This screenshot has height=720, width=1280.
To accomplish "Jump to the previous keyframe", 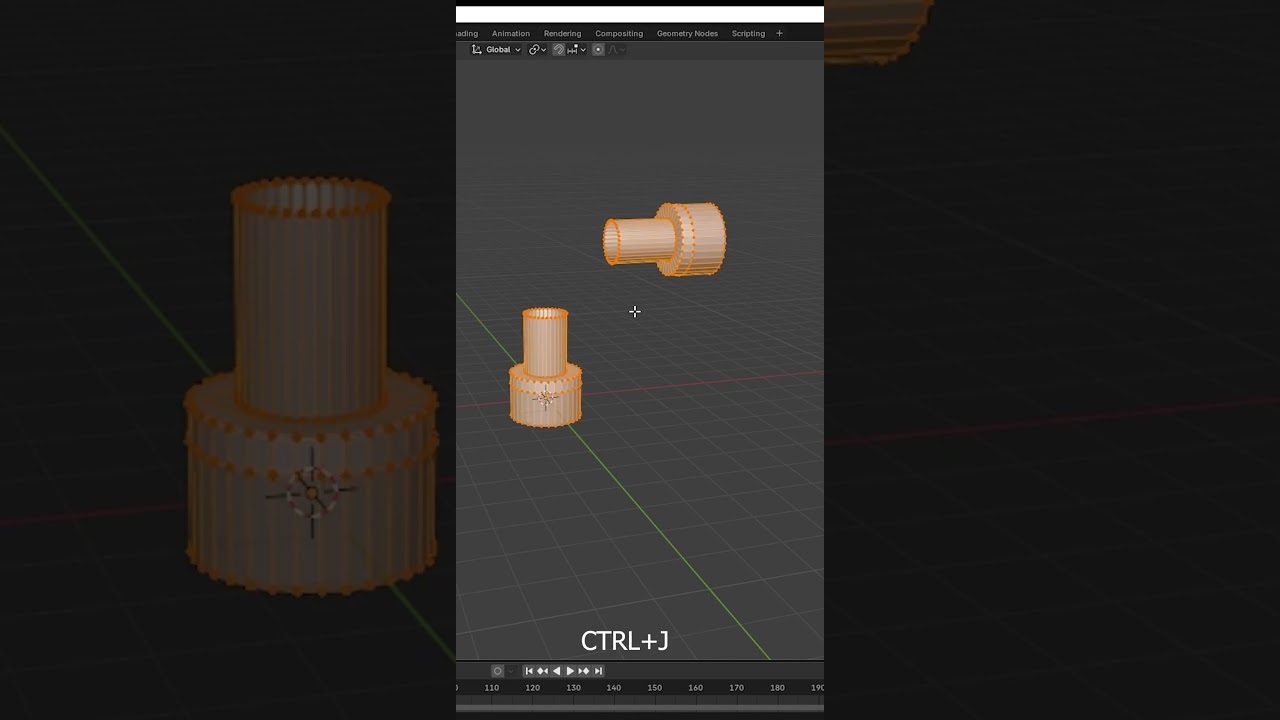I will [x=543, y=671].
